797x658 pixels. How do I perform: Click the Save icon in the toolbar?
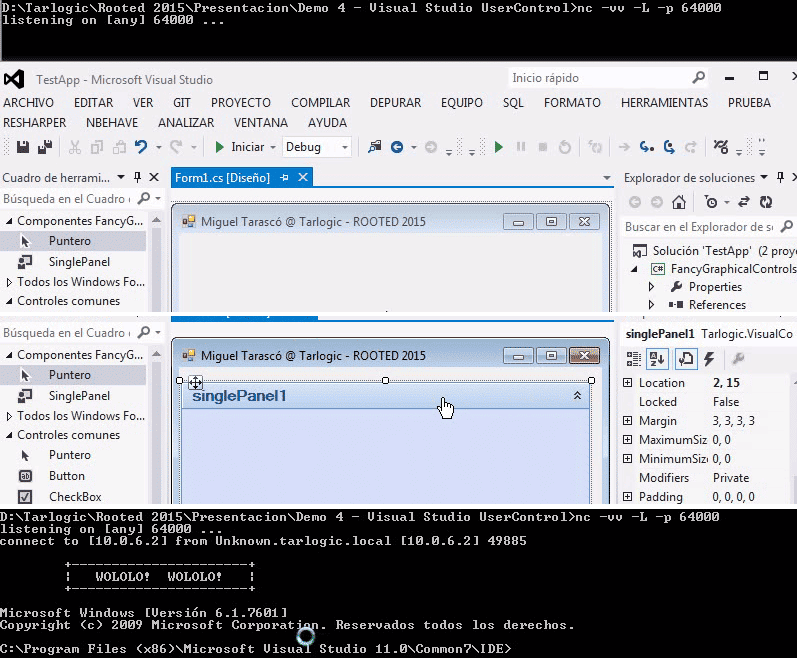tap(22, 147)
